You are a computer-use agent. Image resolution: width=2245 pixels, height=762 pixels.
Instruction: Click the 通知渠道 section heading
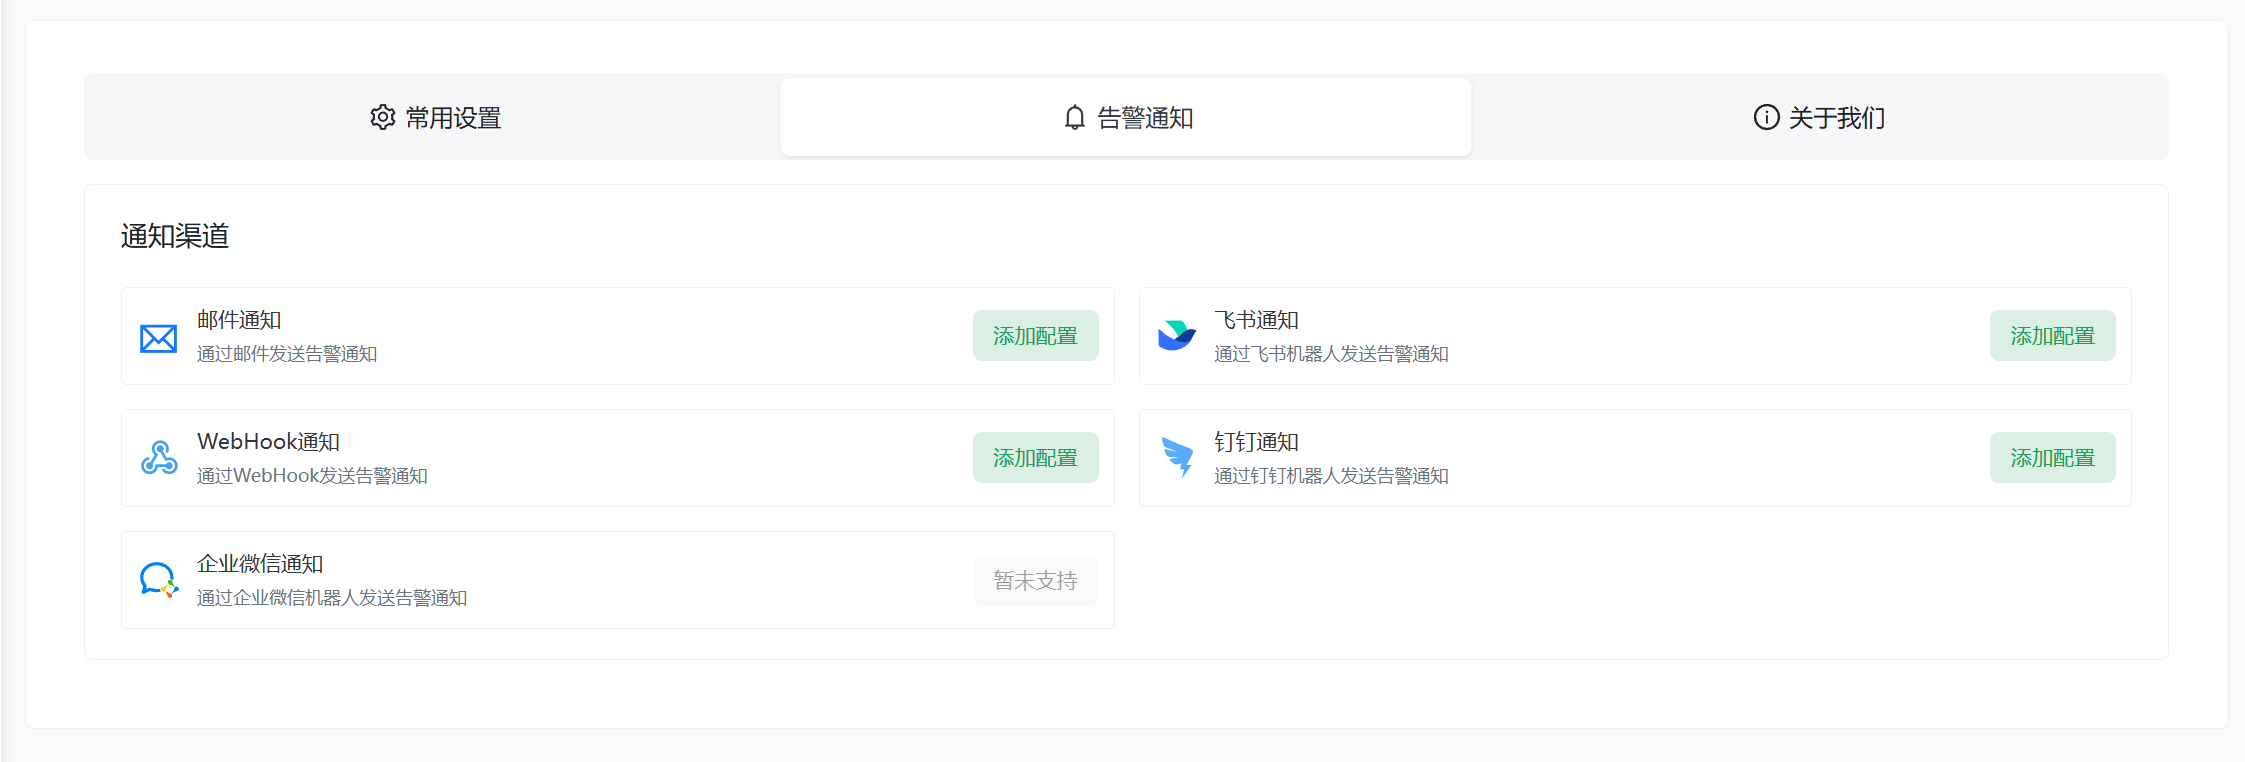pyautogui.click(x=175, y=236)
